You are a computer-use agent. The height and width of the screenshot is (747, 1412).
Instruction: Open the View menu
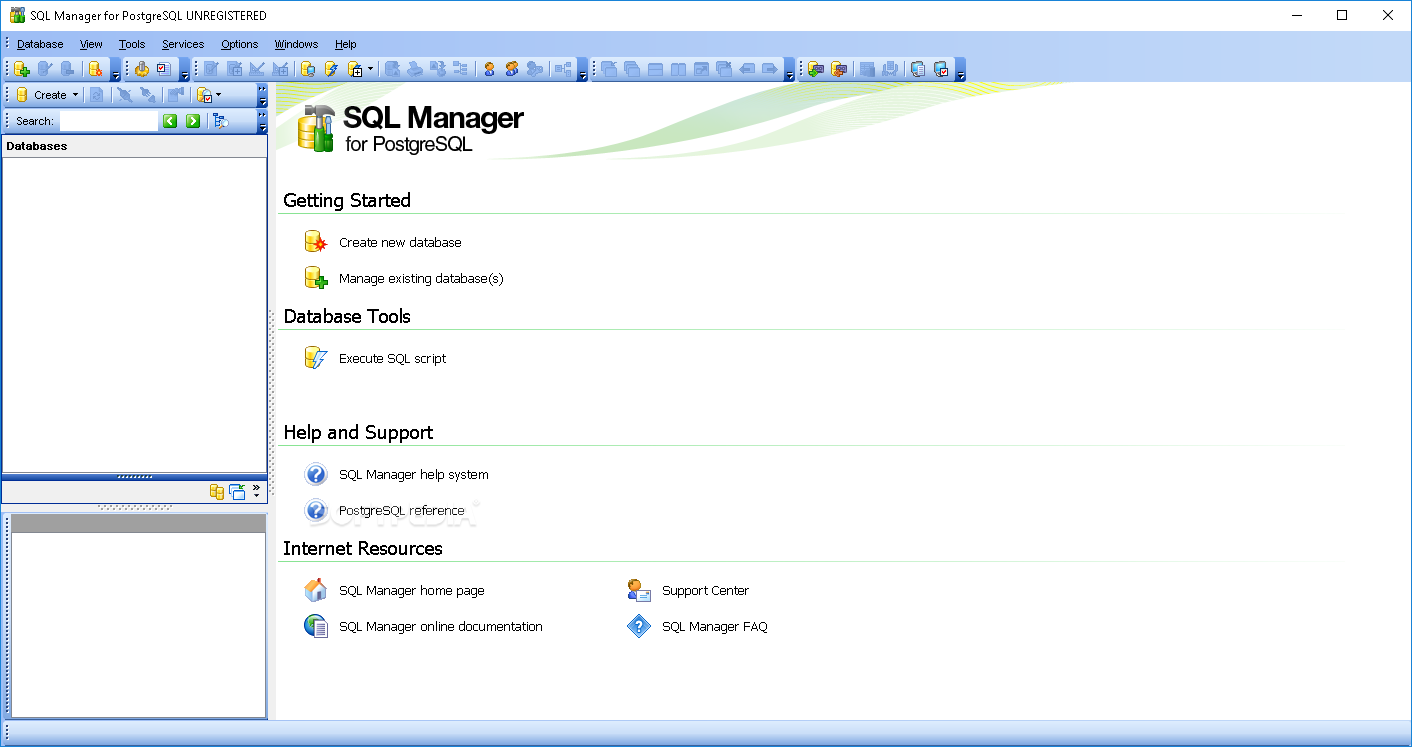click(91, 44)
